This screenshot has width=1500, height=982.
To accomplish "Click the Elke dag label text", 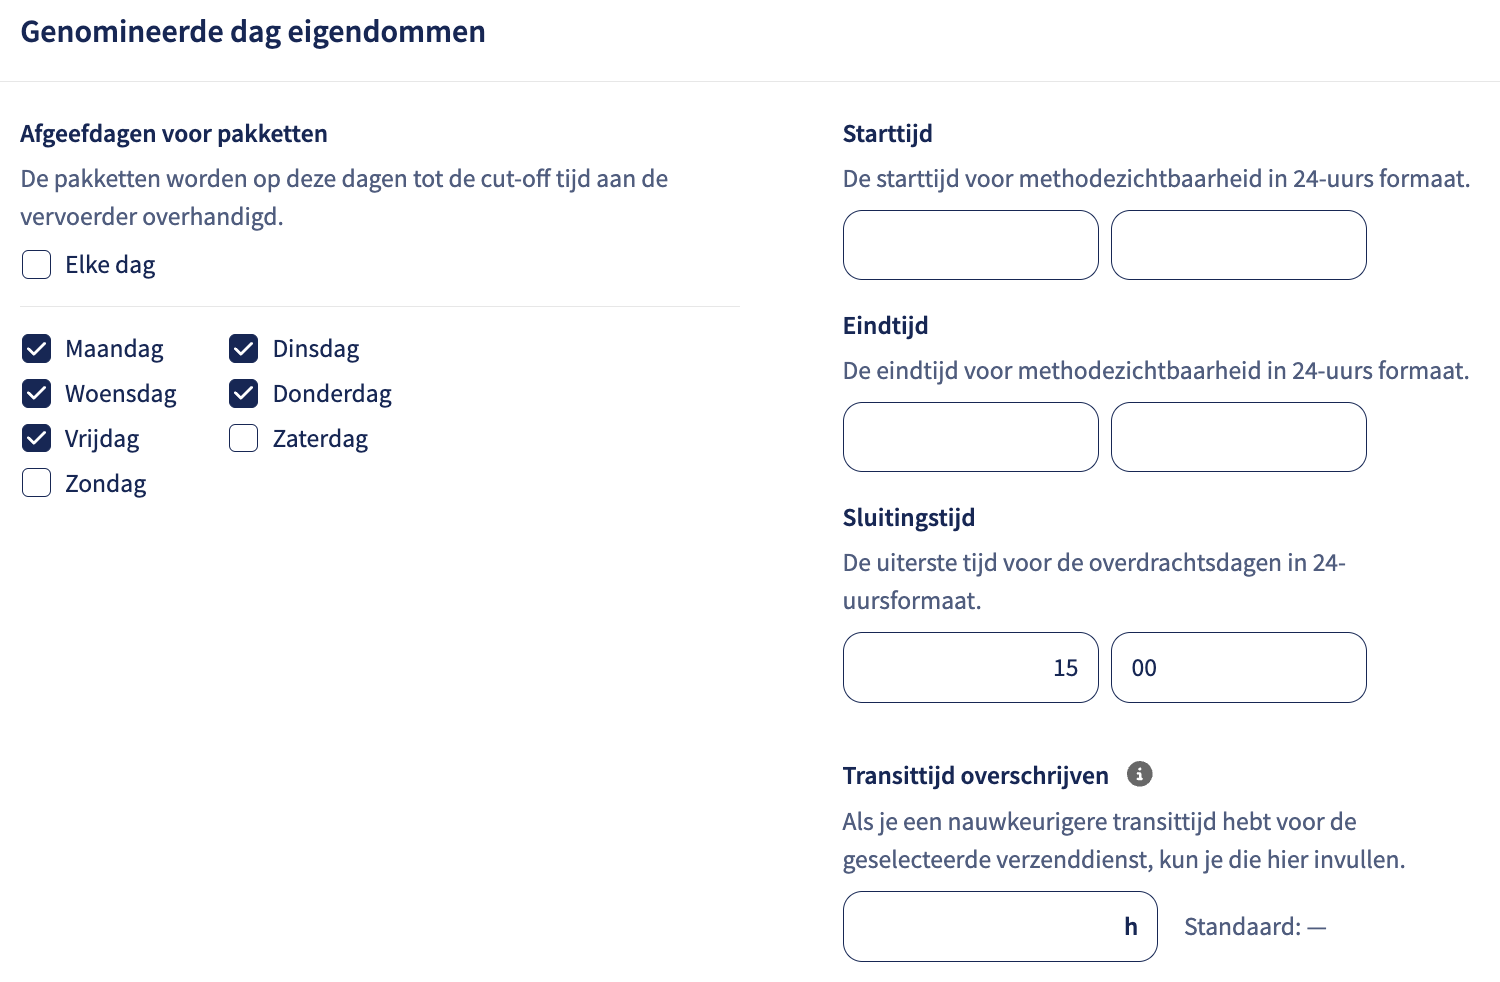I will (x=110, y=265).
